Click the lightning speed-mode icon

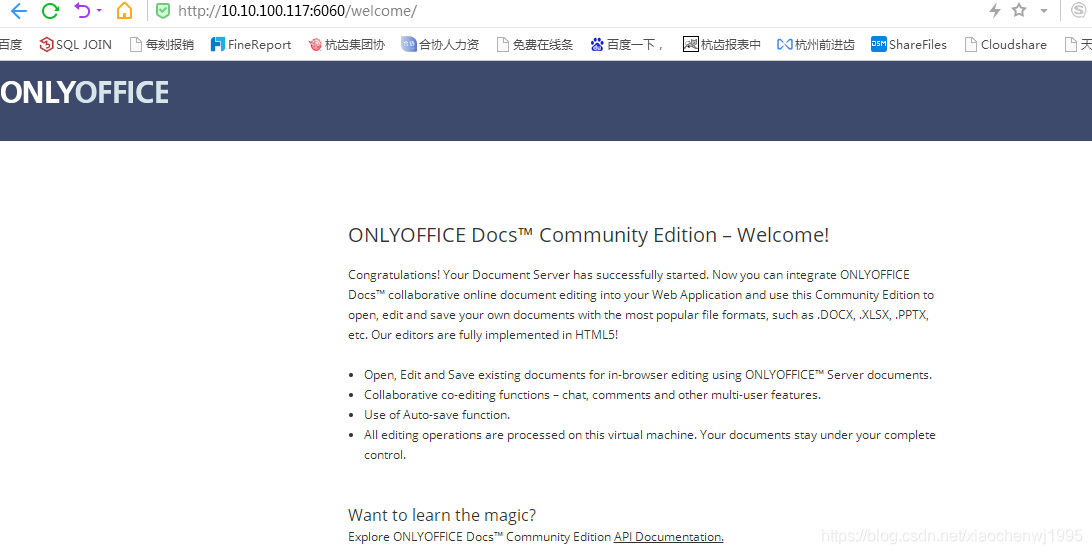[995, 10]
